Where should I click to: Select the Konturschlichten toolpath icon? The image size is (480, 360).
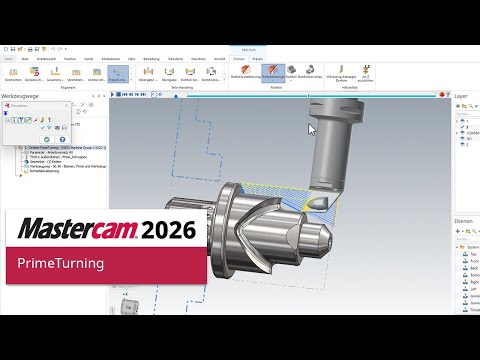[97, 74]
